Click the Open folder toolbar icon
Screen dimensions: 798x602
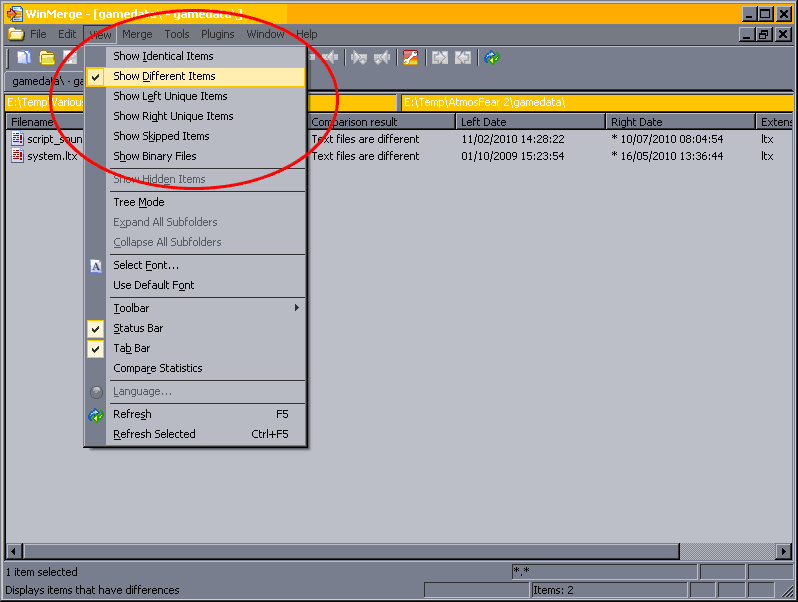(47, 58)
